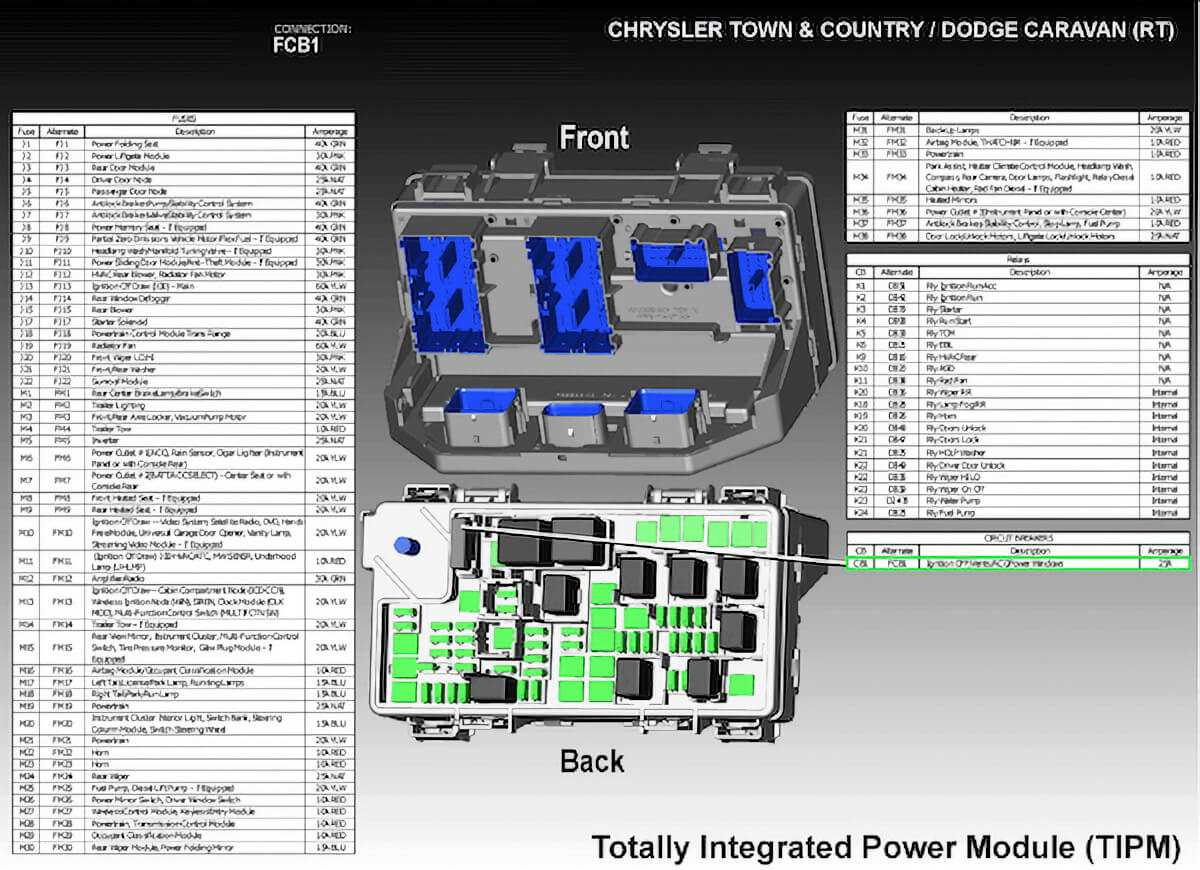The width and height of the screenshot is (1200, 870).
Task: Click the 'Back' label below the fuse box
Action: [592, 761]
